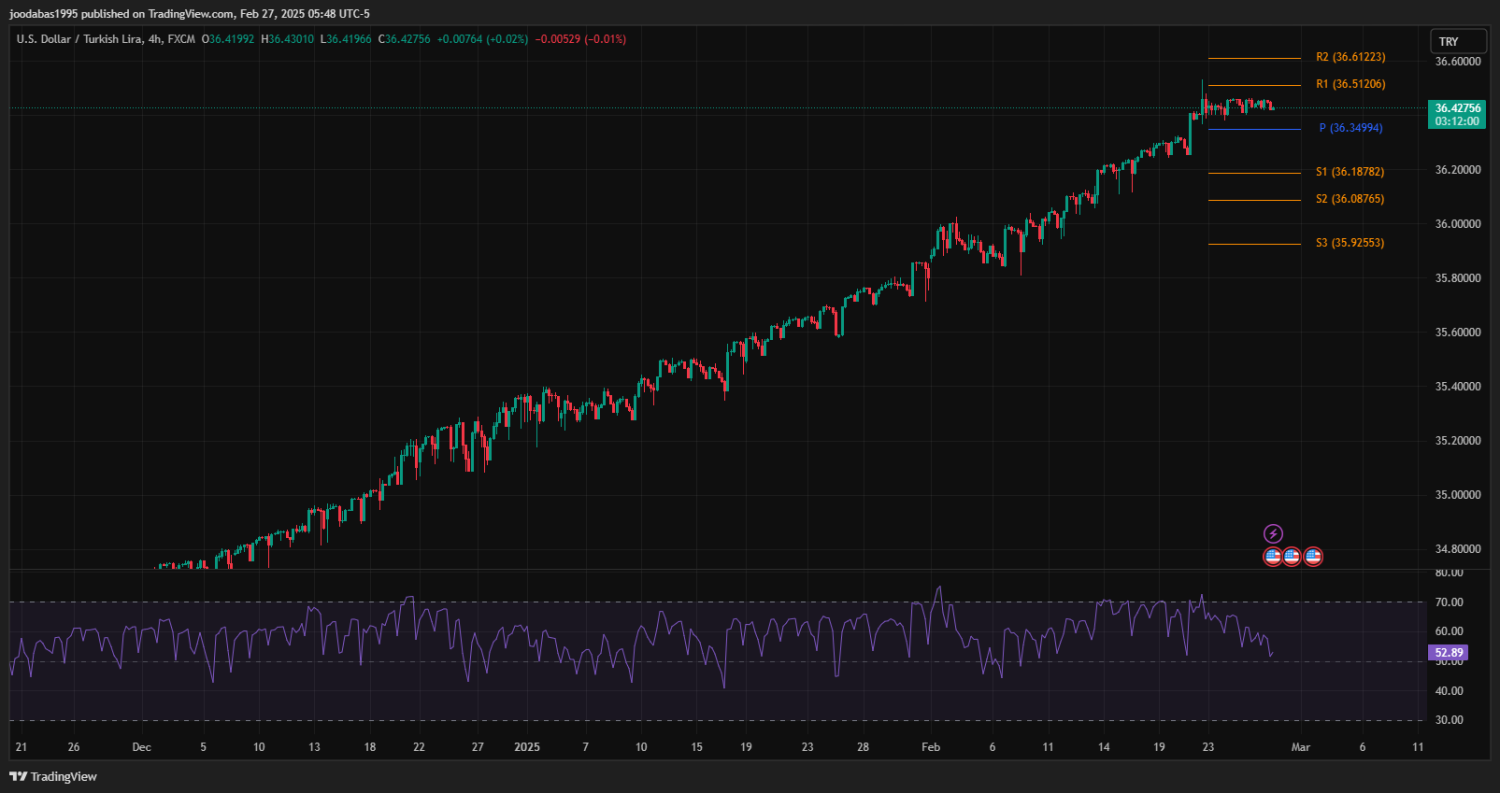Viewport: 1500px width, 793px height.
Task: Click the Mar label on the time axis
Action: pyautogui.click(x=1299, y=747)
